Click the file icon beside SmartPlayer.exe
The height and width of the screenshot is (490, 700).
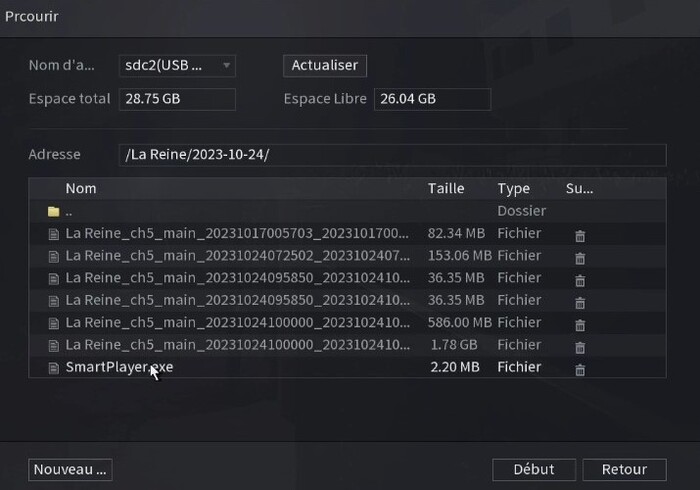[x=54, y=368]
